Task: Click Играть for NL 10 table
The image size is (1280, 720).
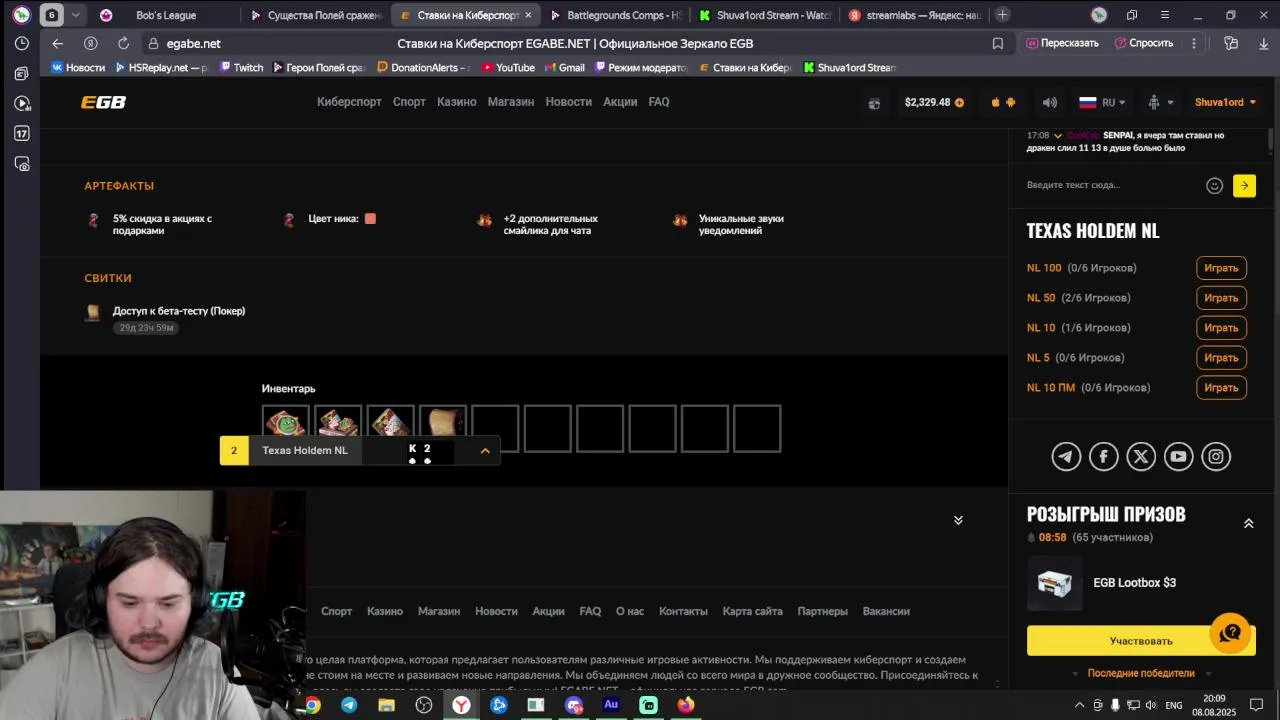Action: 1221,328
